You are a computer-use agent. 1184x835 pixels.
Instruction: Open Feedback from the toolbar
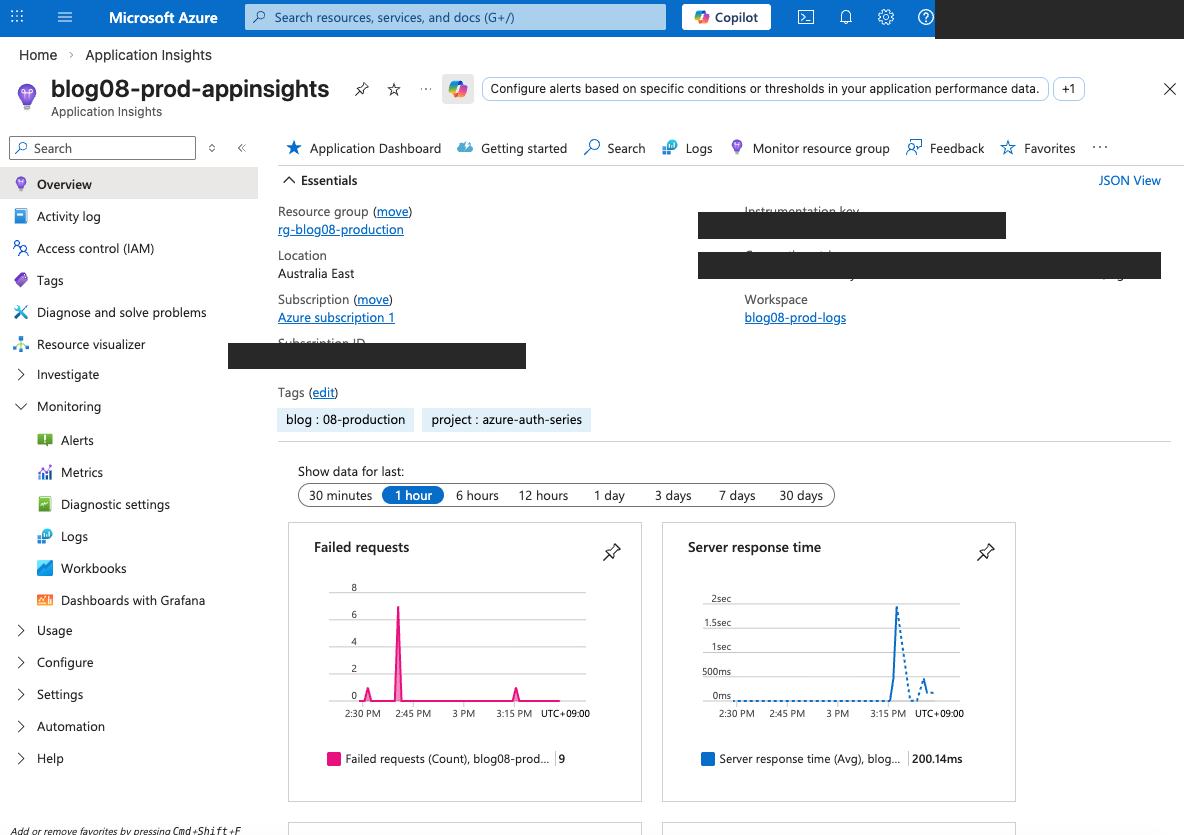945,148
